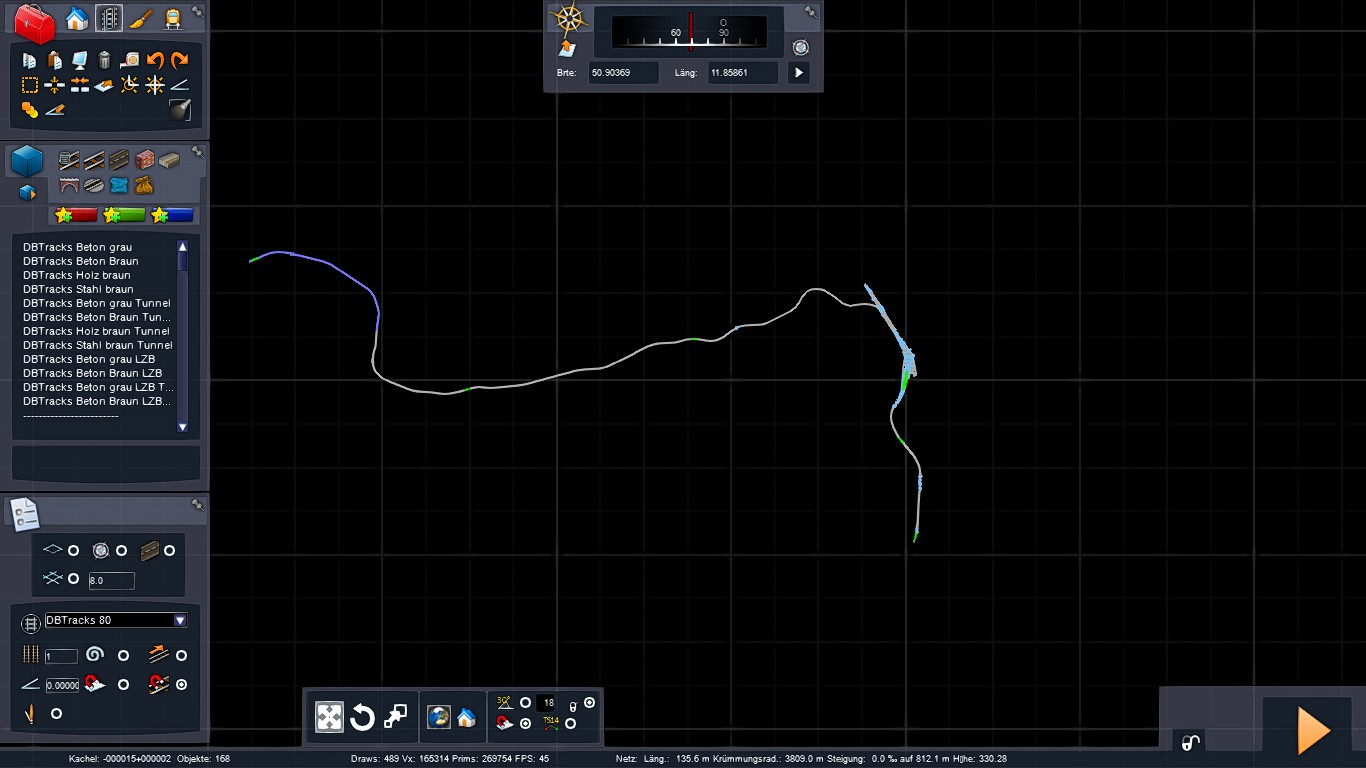This screenshot has height=768, width=1366.
Task: Toggle the snap-to-track magnet radio
Action: pyautogui.click(x=181, y=685)
